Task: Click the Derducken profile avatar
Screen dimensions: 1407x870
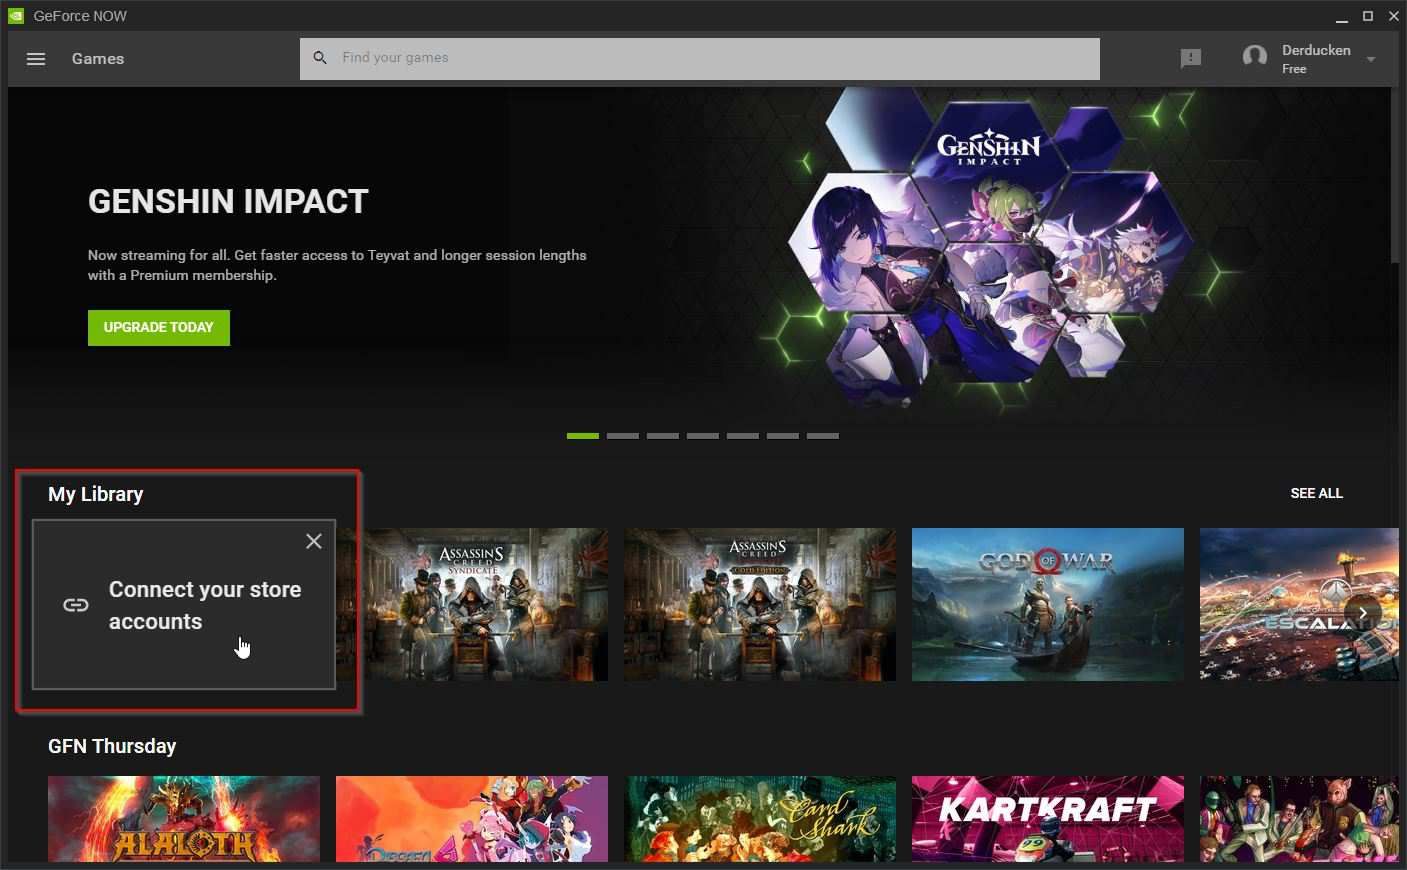Action: coord(1255,58)
